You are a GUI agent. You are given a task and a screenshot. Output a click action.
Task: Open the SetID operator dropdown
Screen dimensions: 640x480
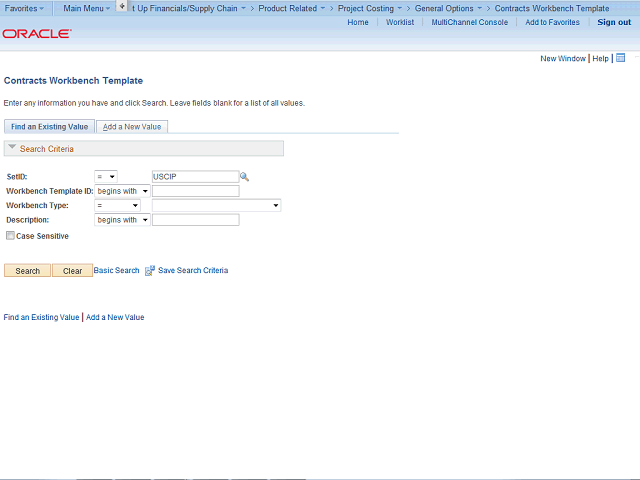(x=106, y=177)
